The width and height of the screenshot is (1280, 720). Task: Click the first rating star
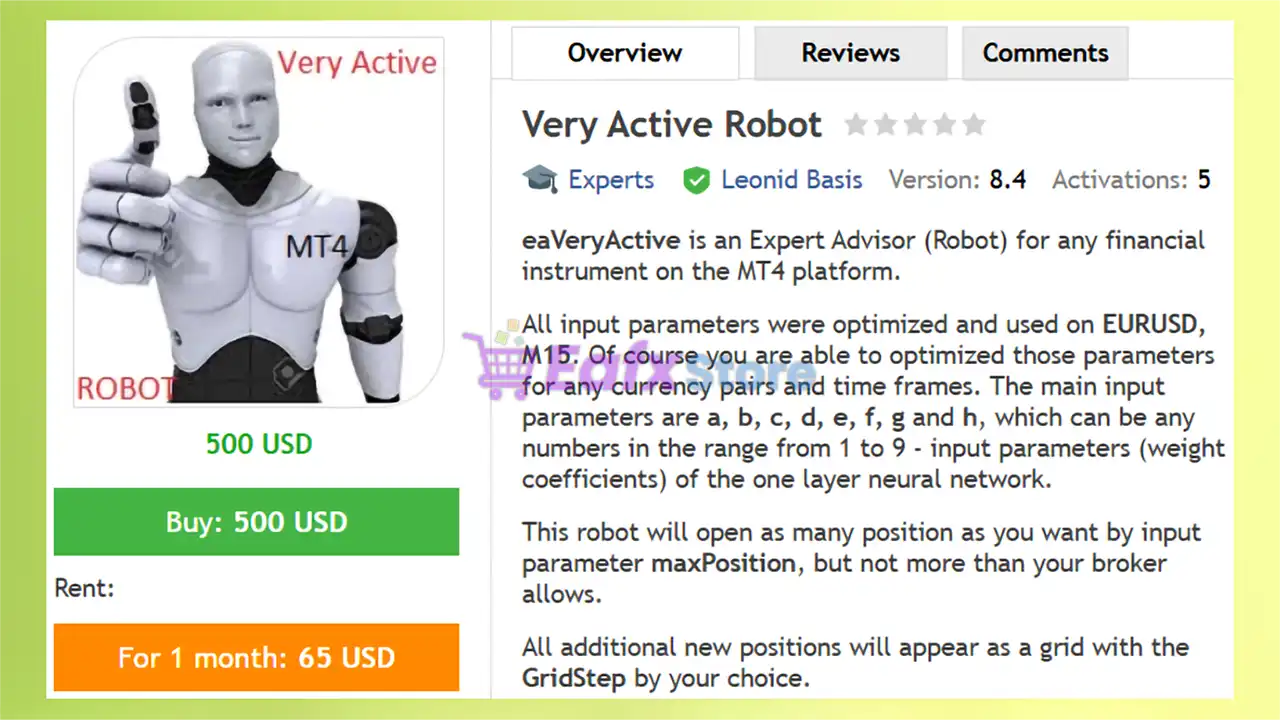(856, 125)
